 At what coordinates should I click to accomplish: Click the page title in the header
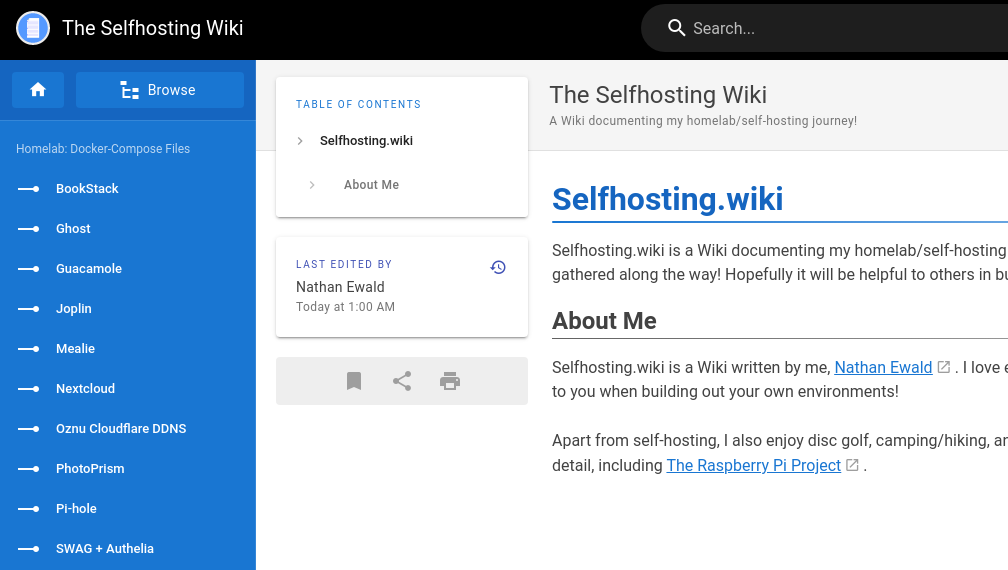(658, 94)
